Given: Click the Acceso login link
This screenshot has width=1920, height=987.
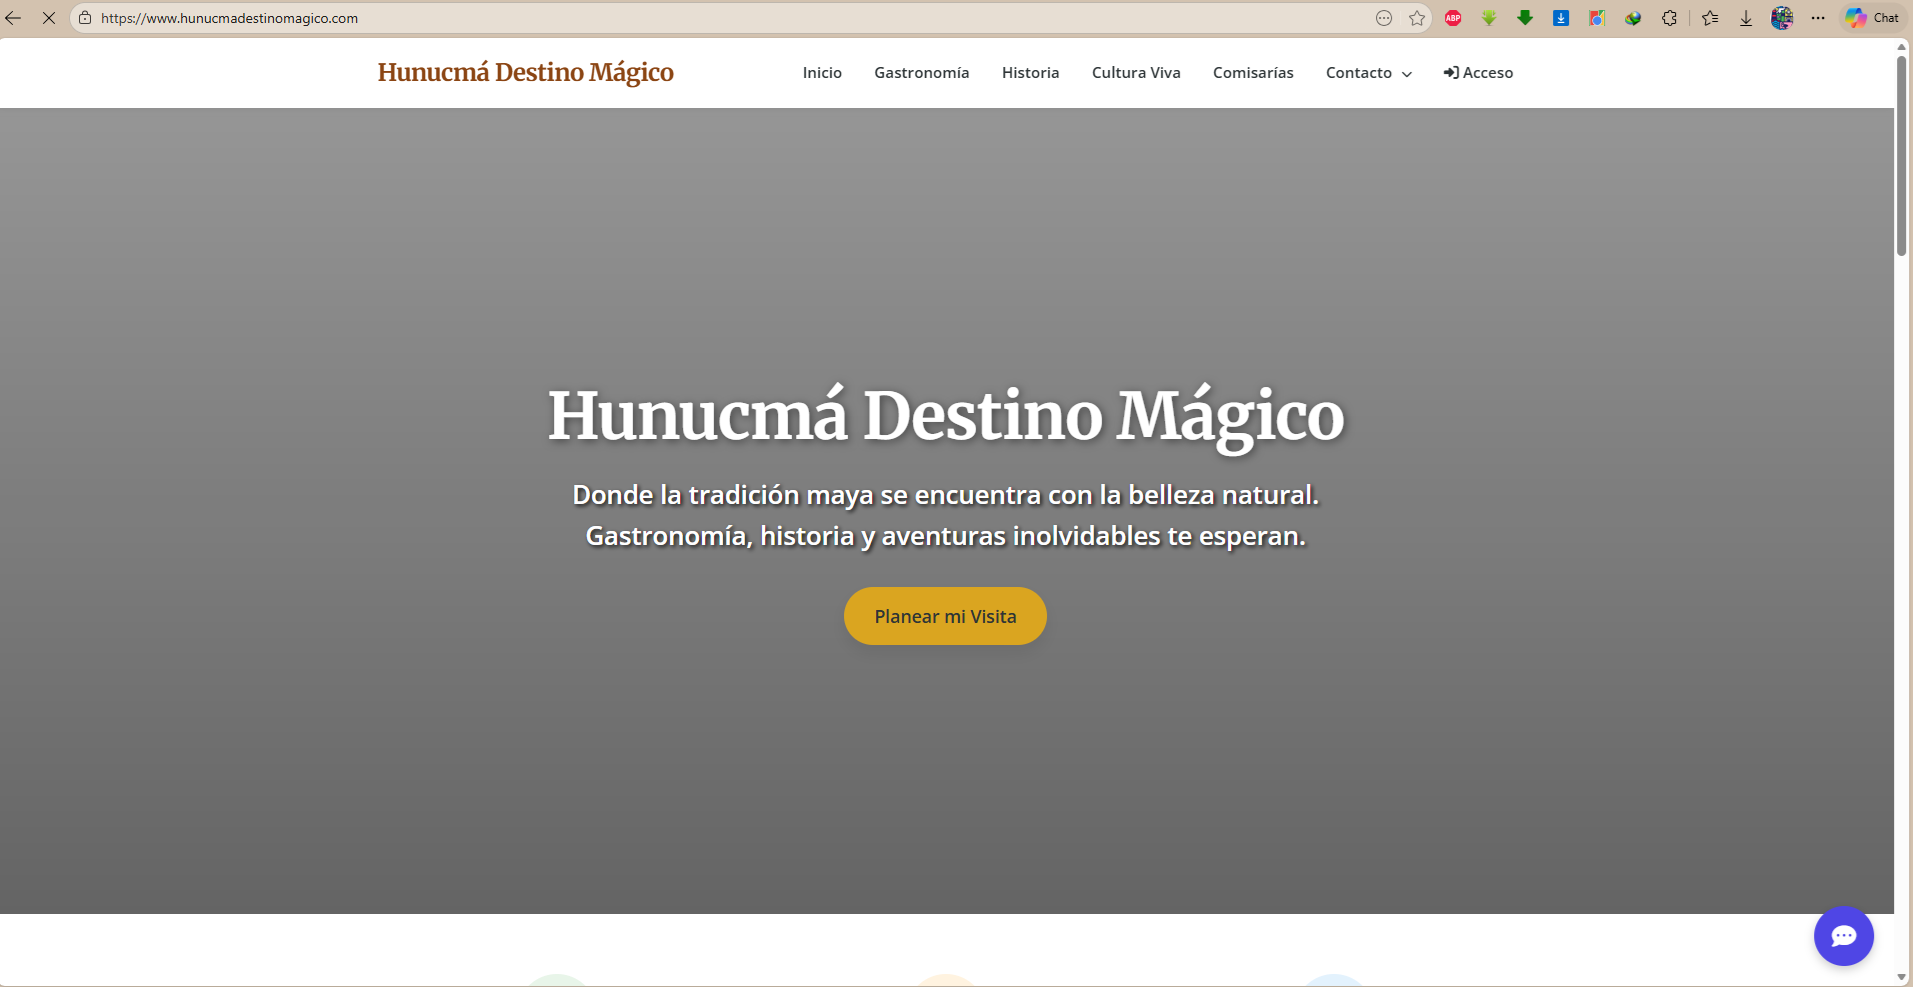Looking at the screenshot, I should [x=1478, y=73].
